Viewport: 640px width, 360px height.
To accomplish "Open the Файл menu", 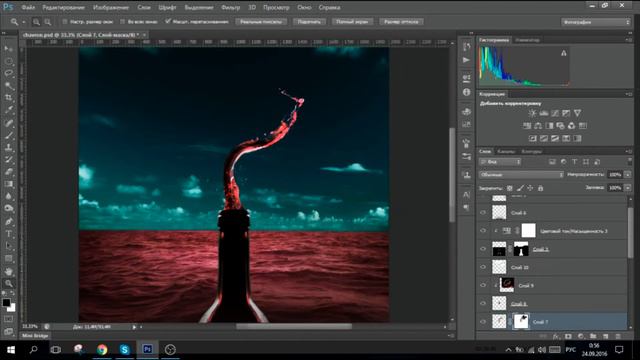I will point(28,7).
